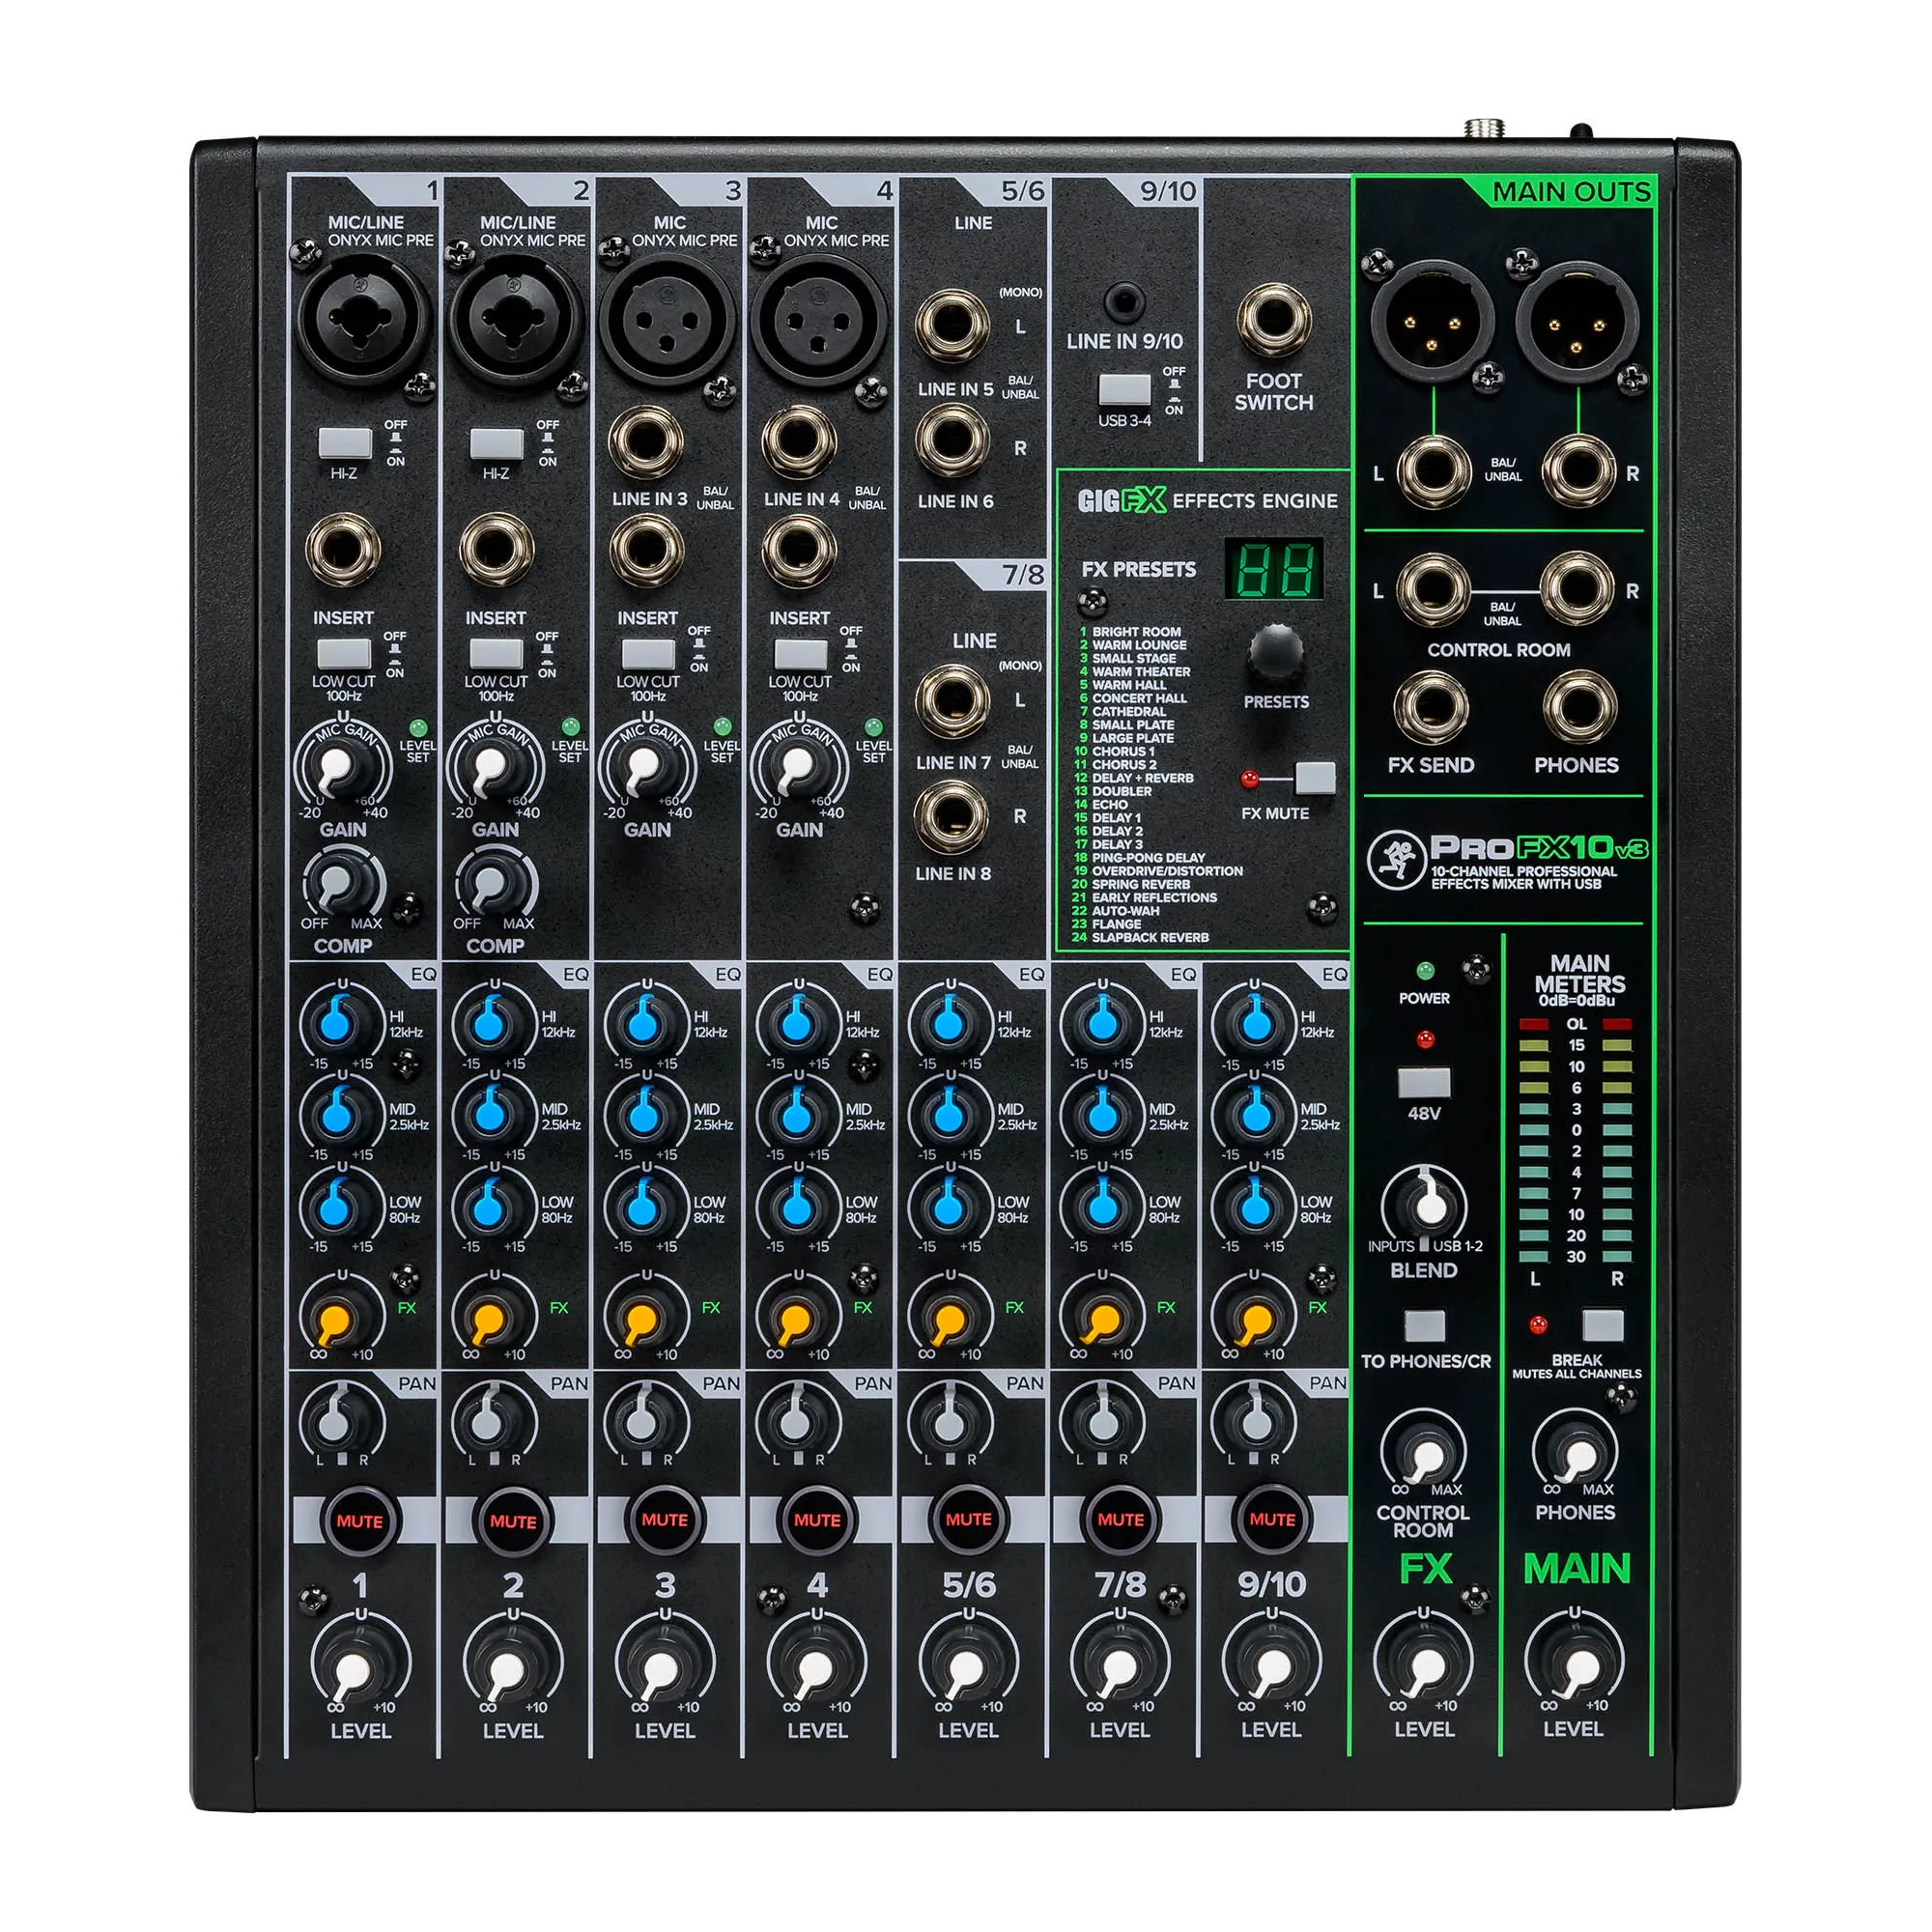Mute channel 4 with its MUTE button
This screenshot has width=1932, height=1932.
[816, 1520]
